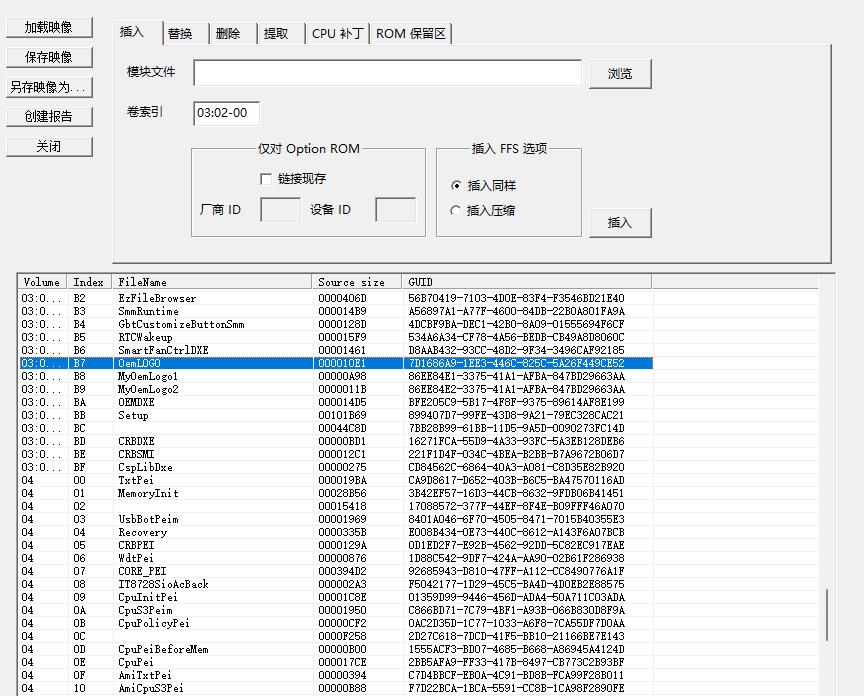Image resolution: width=864 pixels, height=696 pixels.
Task: Select the CspLibDxe module row
Action: click(336, 467)
